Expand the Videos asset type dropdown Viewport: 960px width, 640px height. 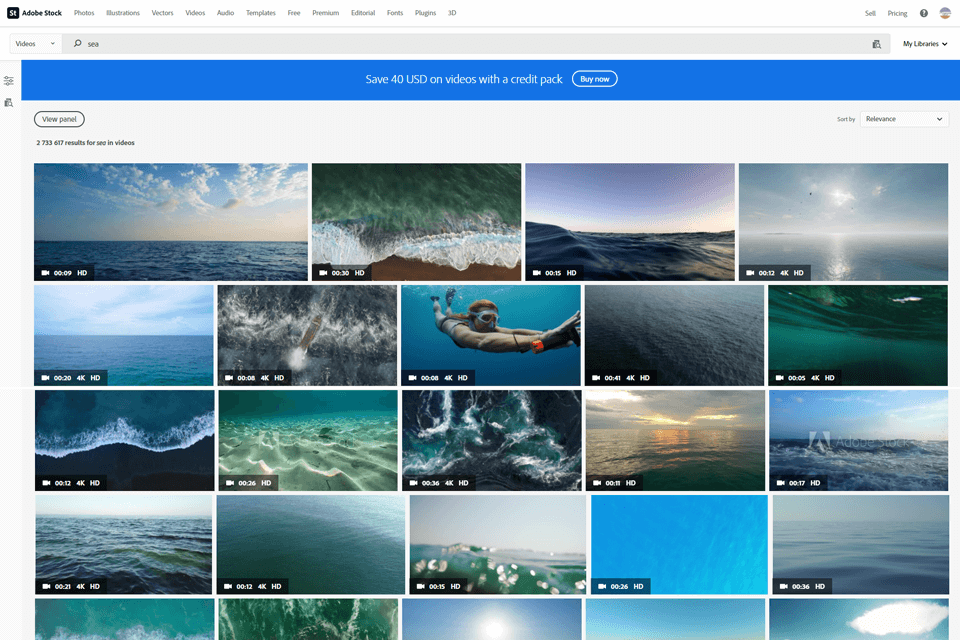pos(36,43)
